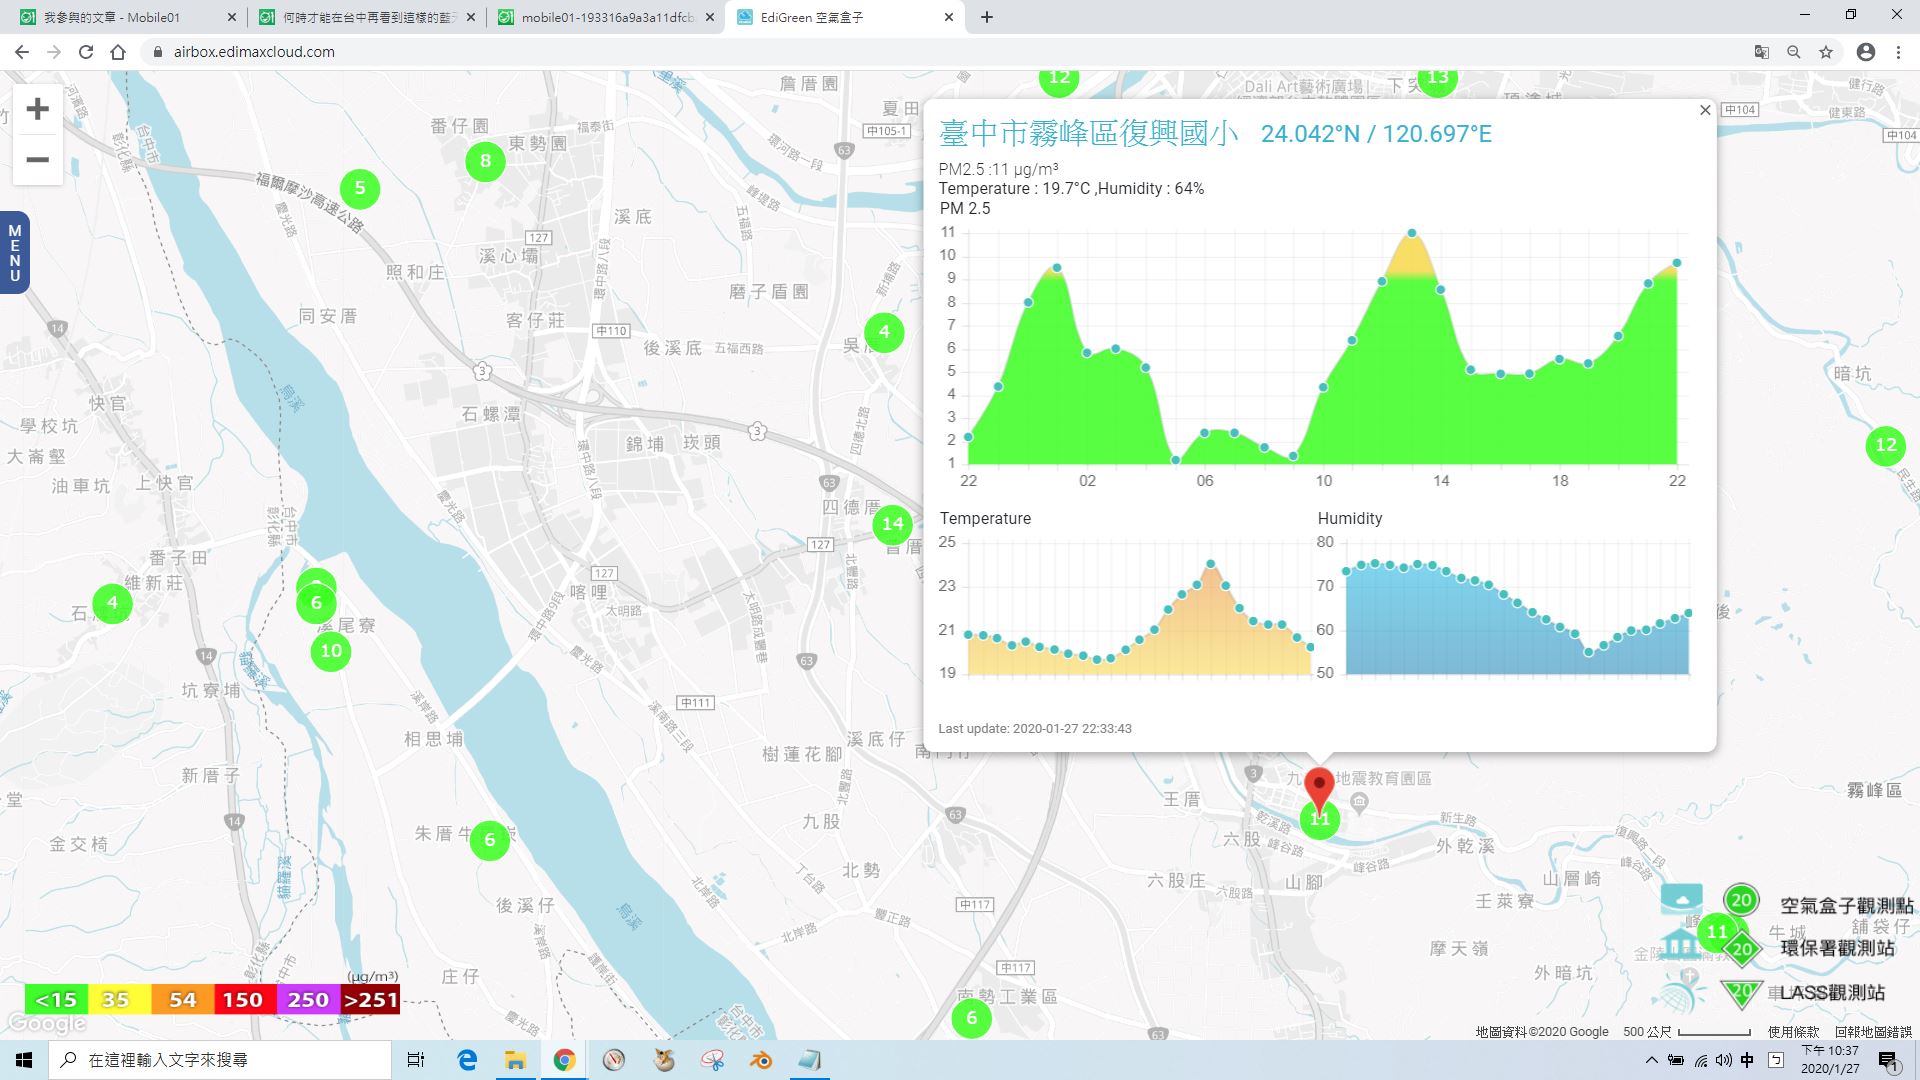Open the blue MENU side tab
Image resolution: width=1920 pixels, height=1080 pixels.
pyautogui.click(x=14, y=252)
